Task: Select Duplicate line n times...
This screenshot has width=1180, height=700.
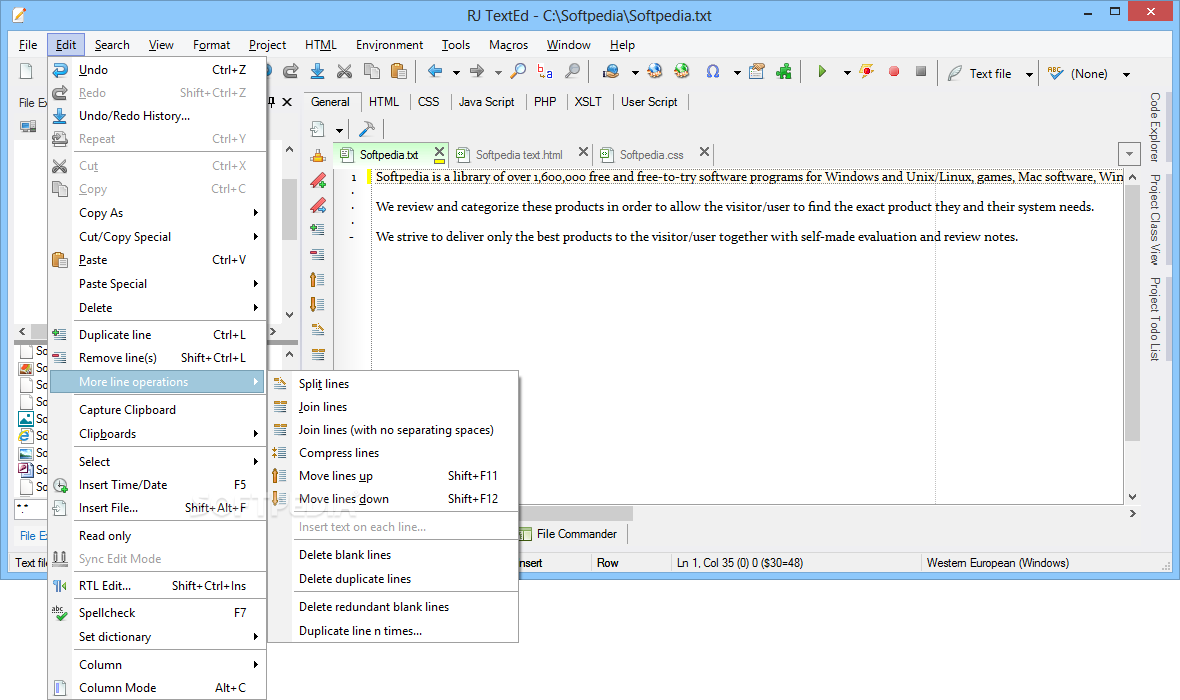Action: 394,631
